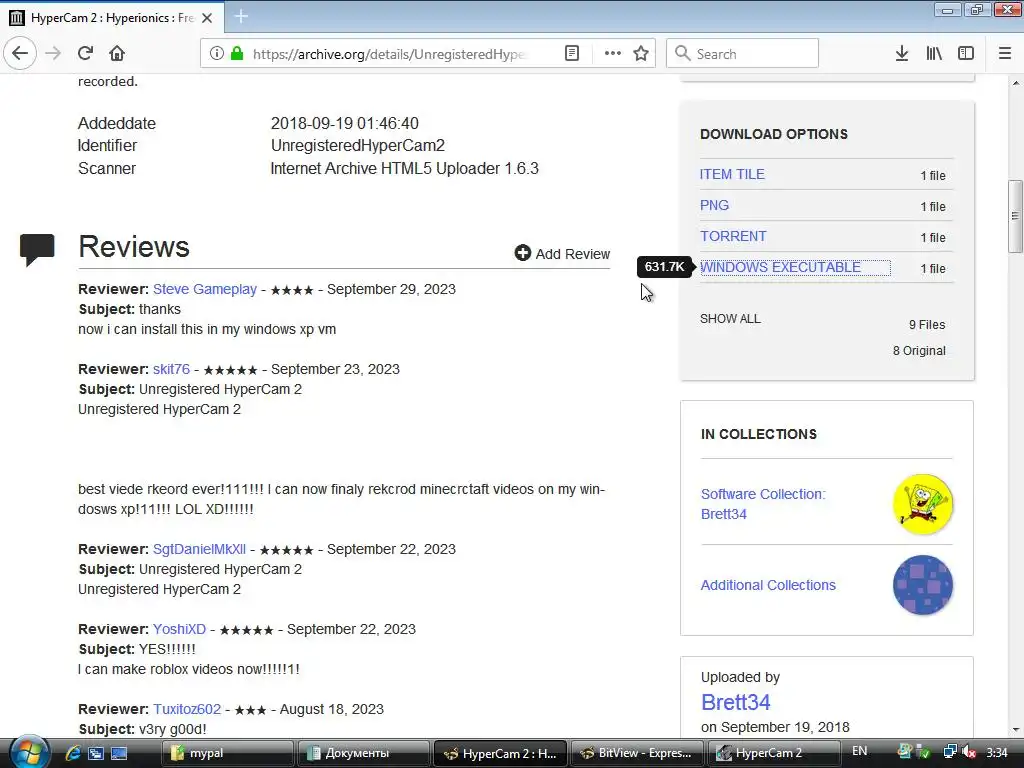Click the 9 Files text

point(927,325)
